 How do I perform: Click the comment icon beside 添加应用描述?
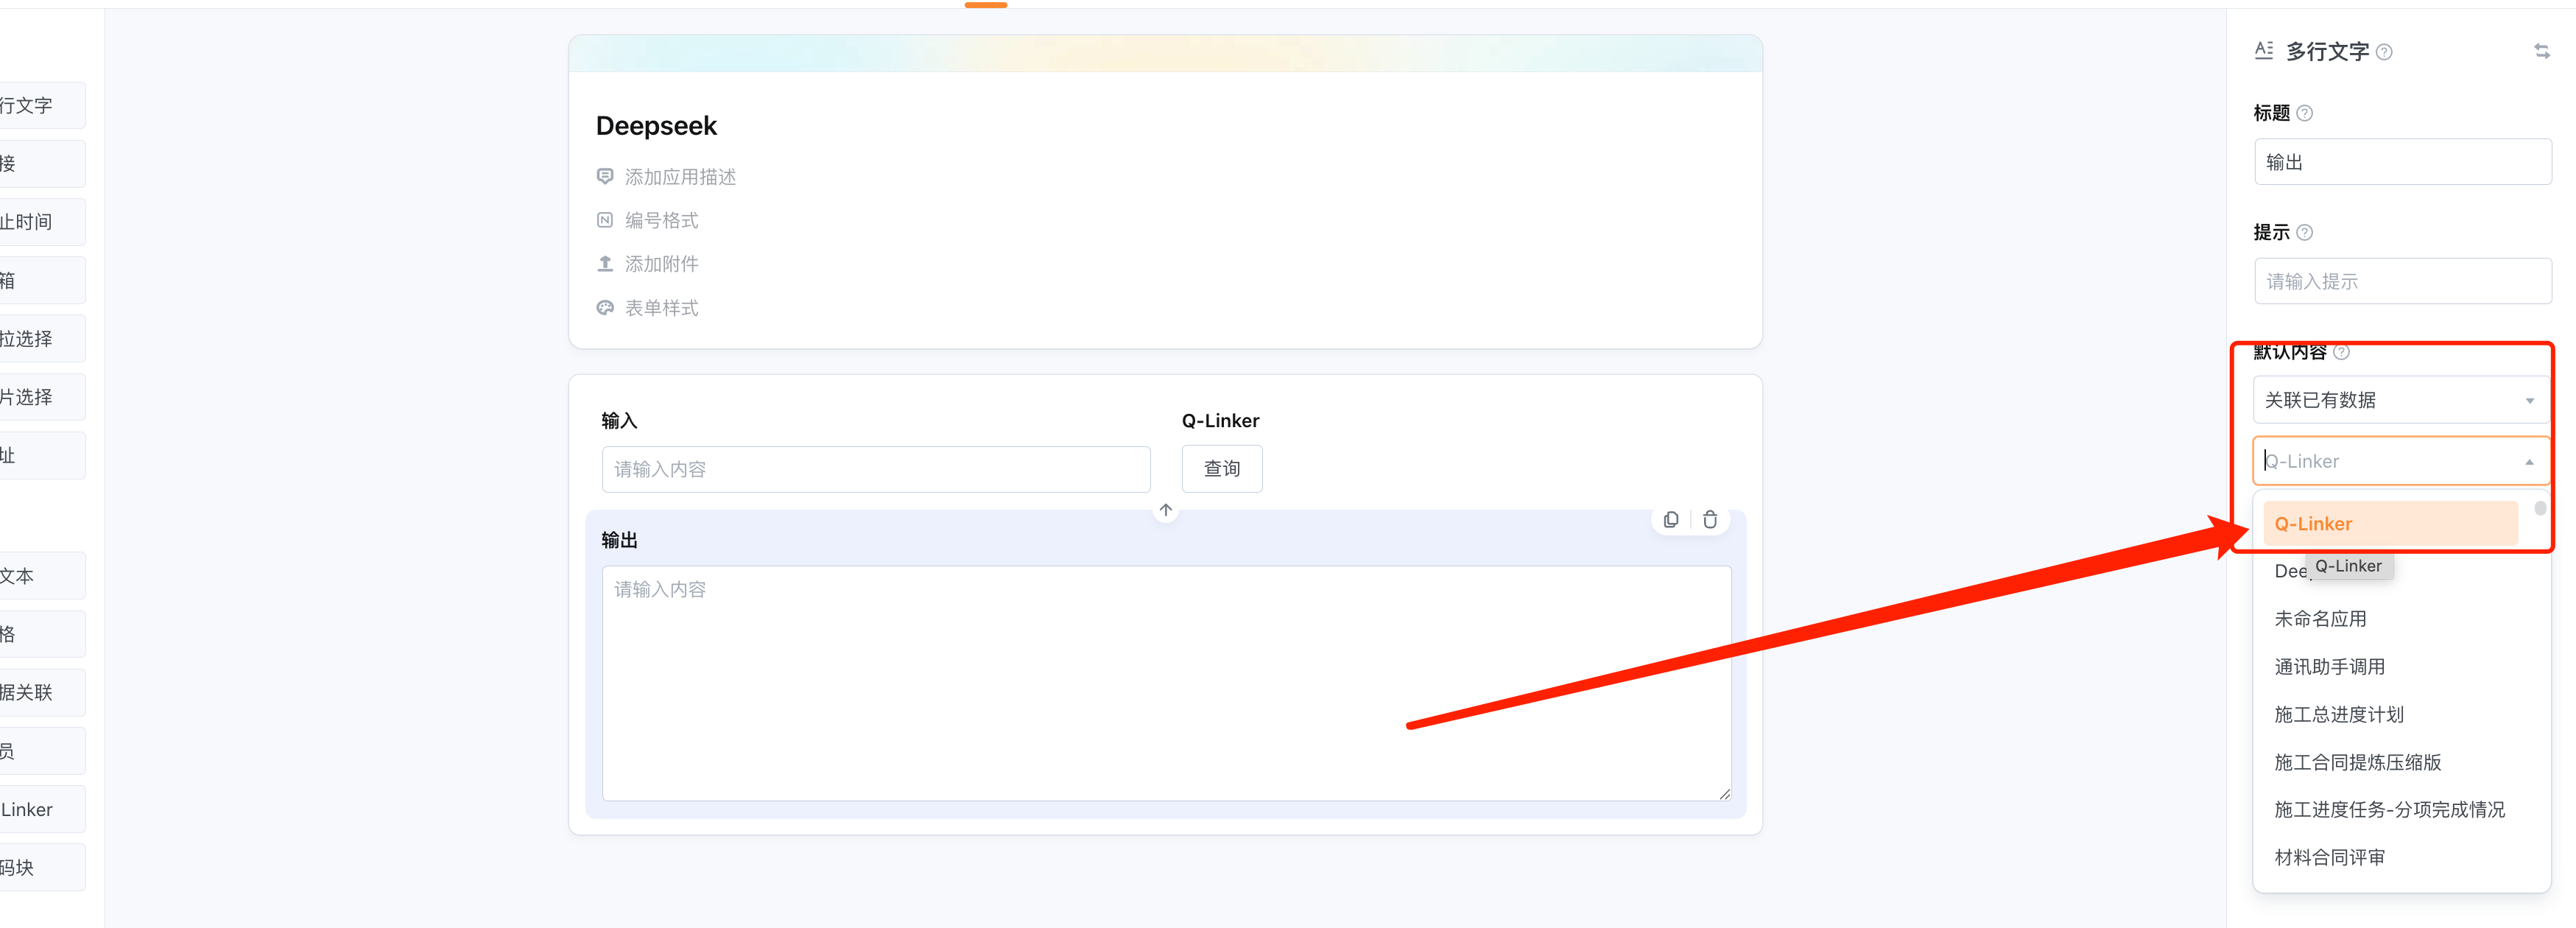click(605, 176)
